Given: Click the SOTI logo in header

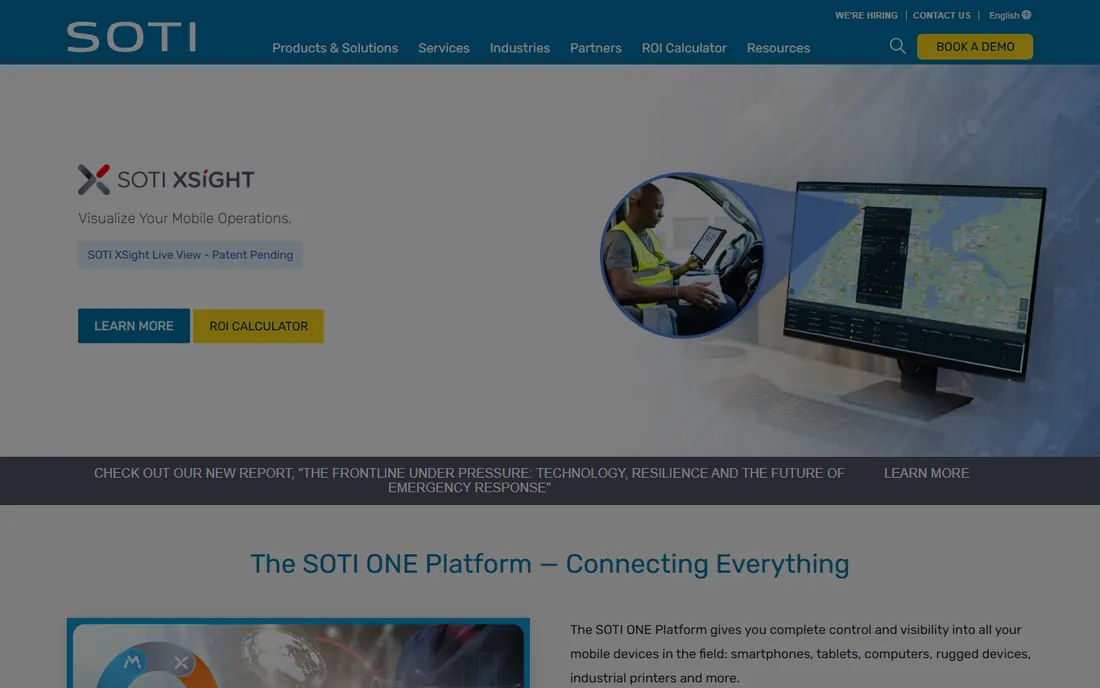Looking at the screenshot, I should [x=131, y=36].
